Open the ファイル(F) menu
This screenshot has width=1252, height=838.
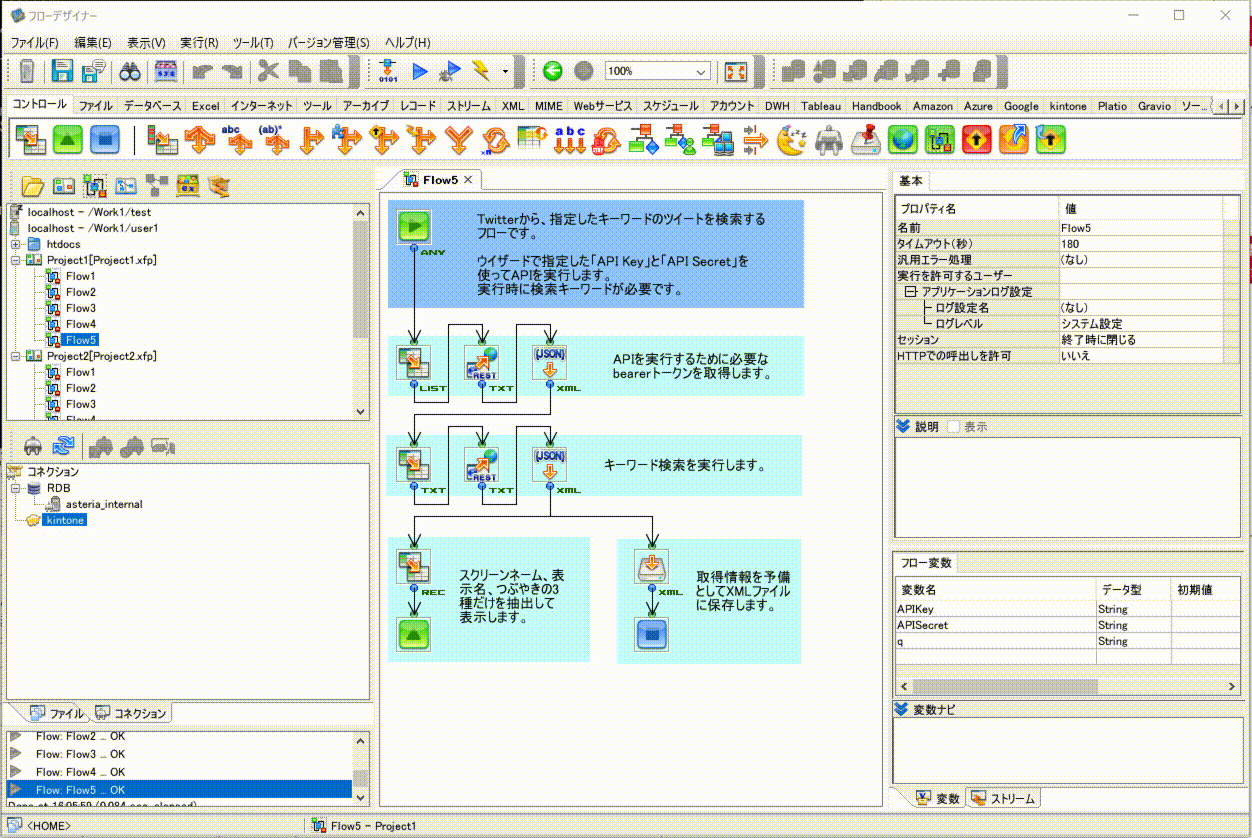coord(34,43)
